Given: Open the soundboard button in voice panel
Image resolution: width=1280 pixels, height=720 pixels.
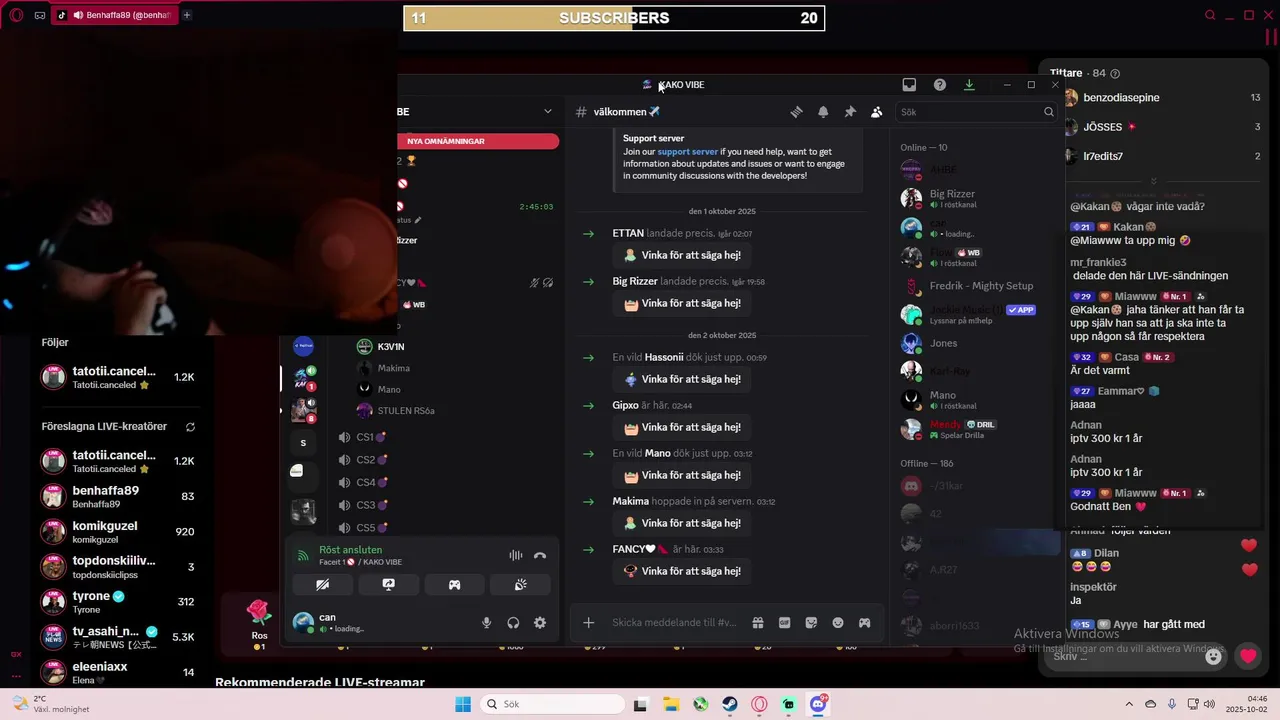Looking at the screenshot, I should pos(520,585).
